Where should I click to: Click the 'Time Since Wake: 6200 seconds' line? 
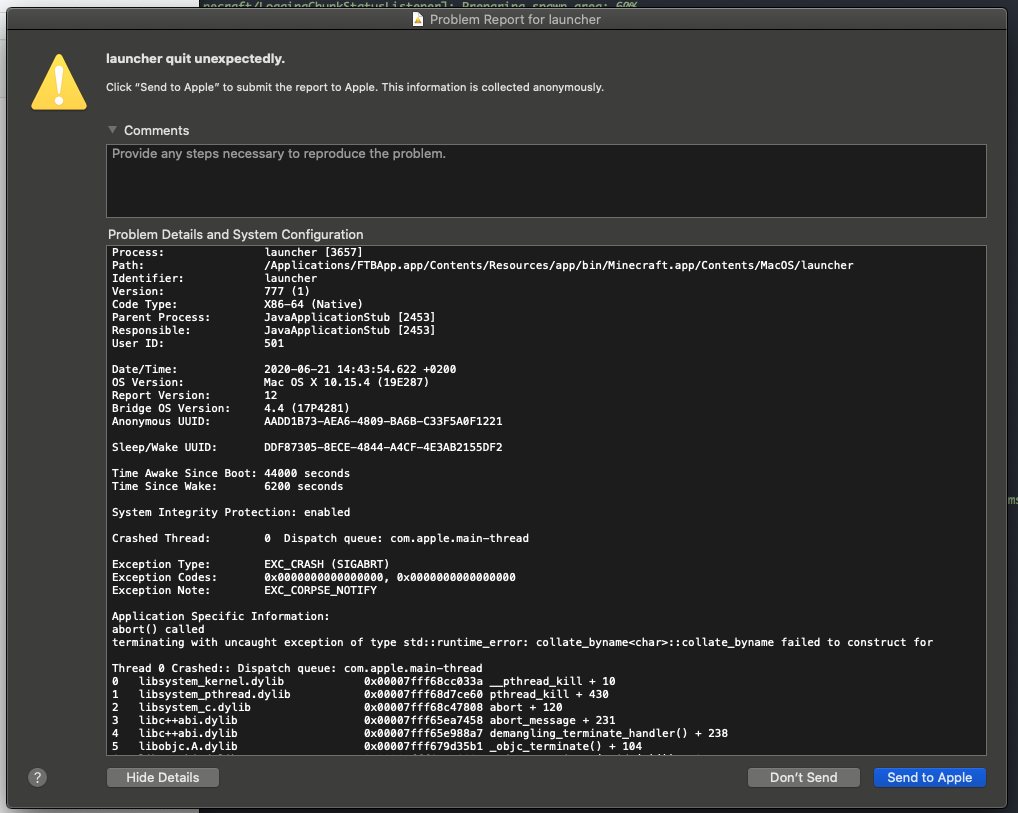pyautogui.click(x=227, y=486)
